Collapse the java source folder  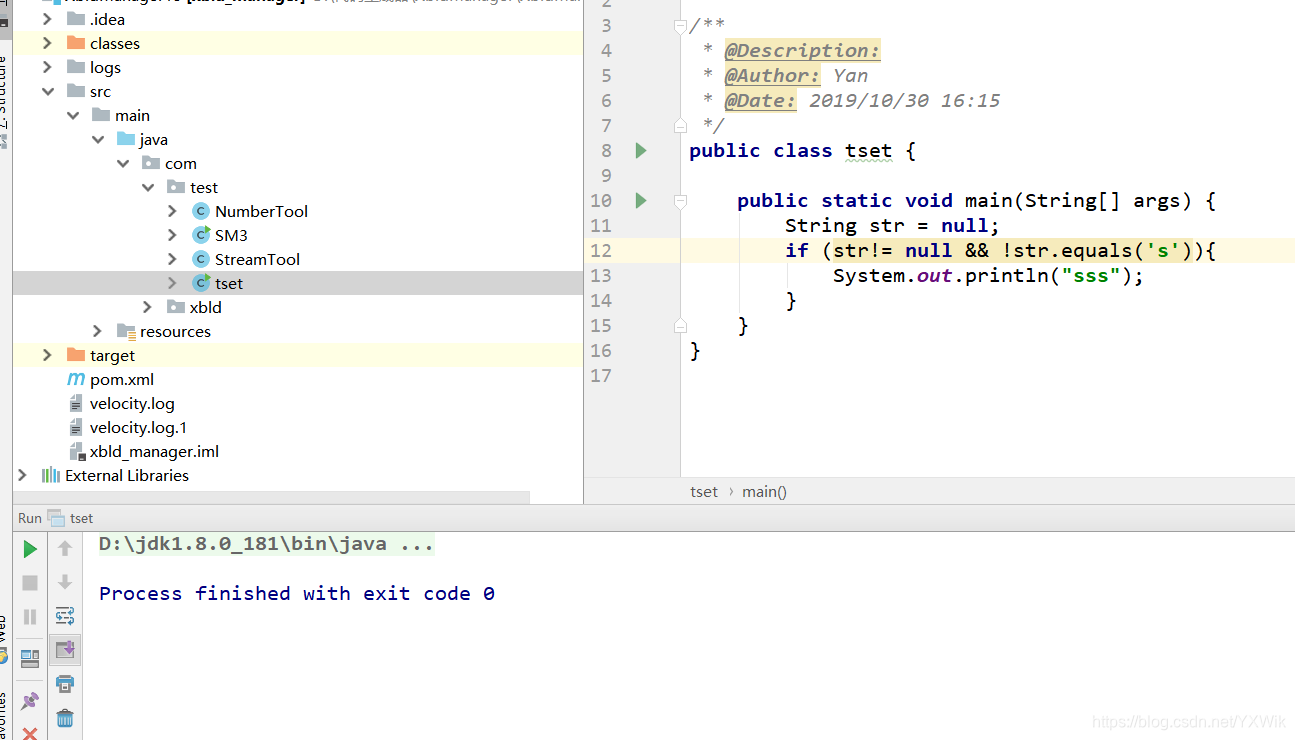(x=97, y=139)
